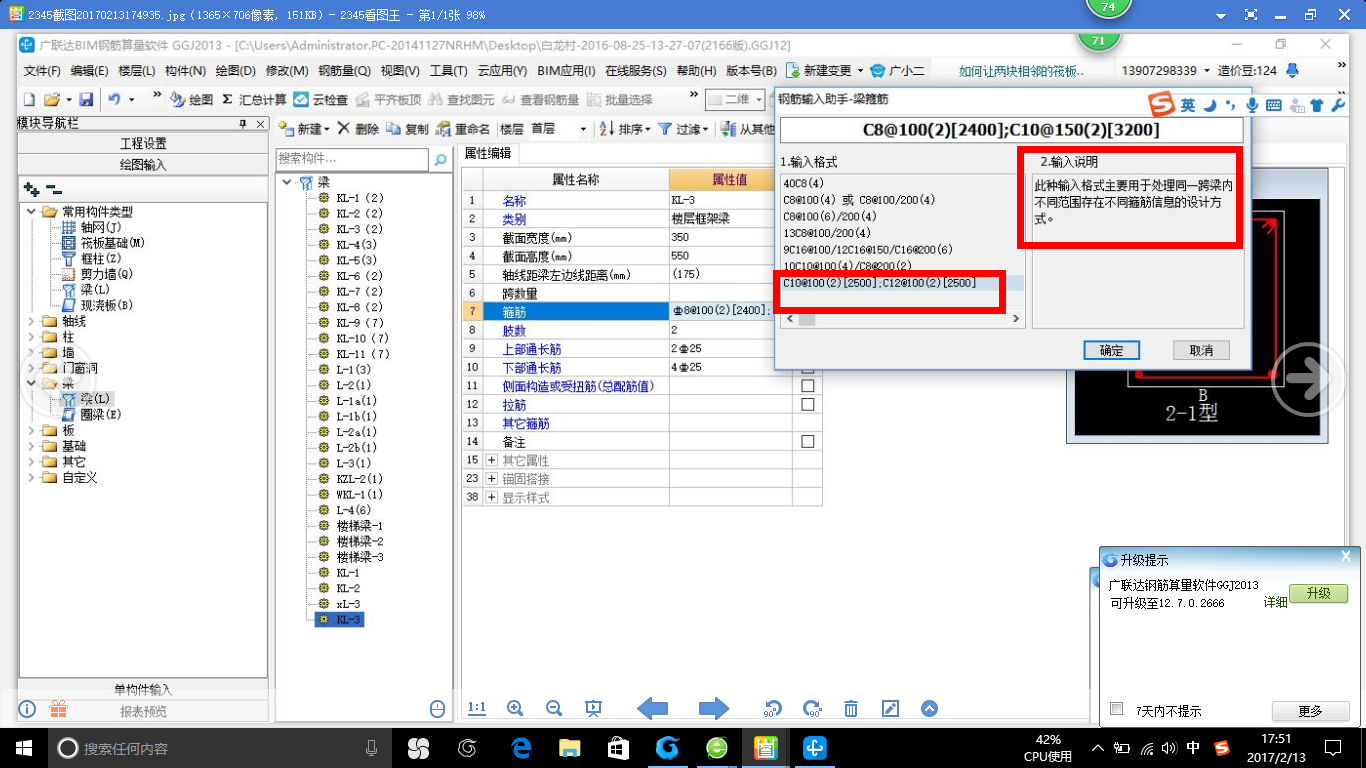Click the 更多 button in upgrade popup
The height and width of the screenshot is (768, 1366).
point(1310,711)
